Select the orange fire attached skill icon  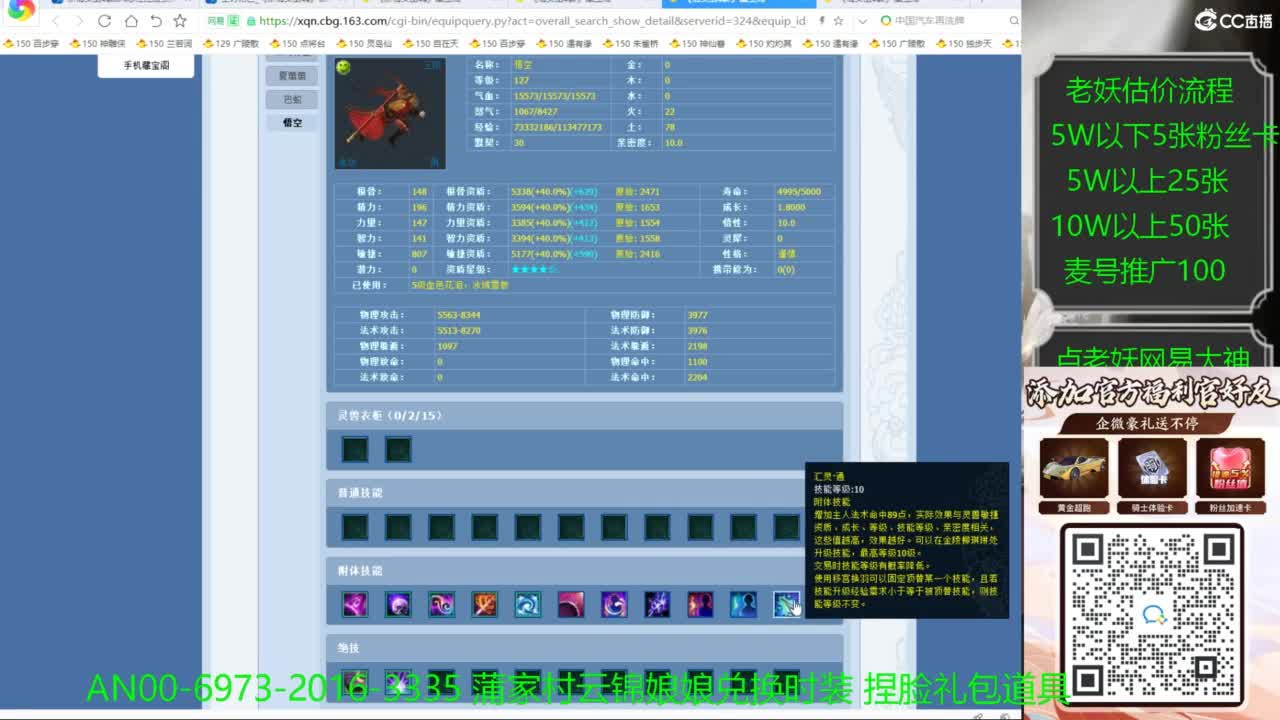[x=485, y=604]
